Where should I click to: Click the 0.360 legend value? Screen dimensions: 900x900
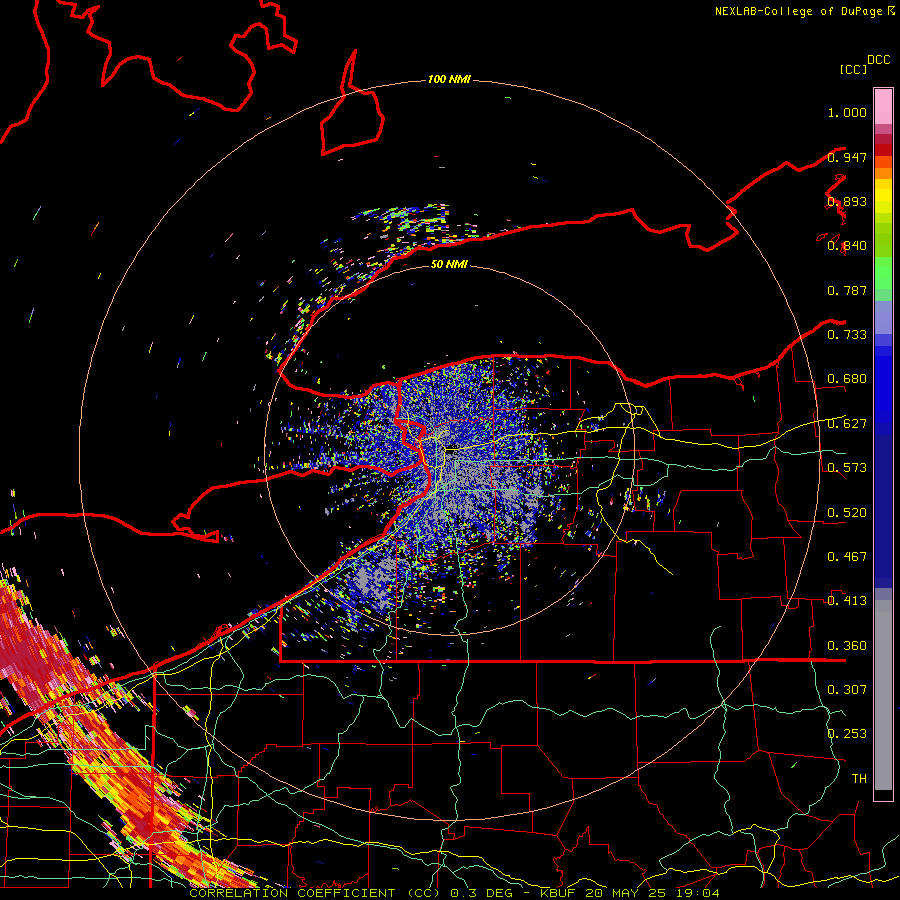[847, 646]
